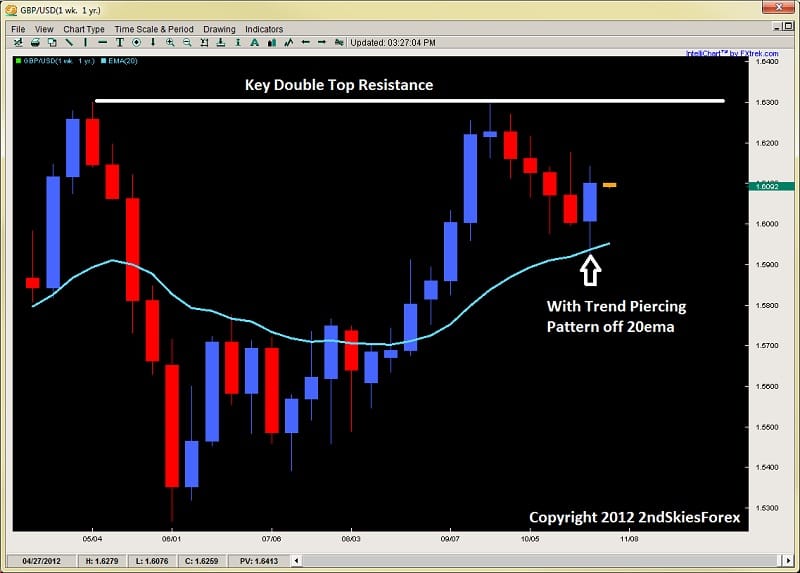Screen dimensions: 800x573
Task: Click the horizontal scrollbar track
Action: 541,561
